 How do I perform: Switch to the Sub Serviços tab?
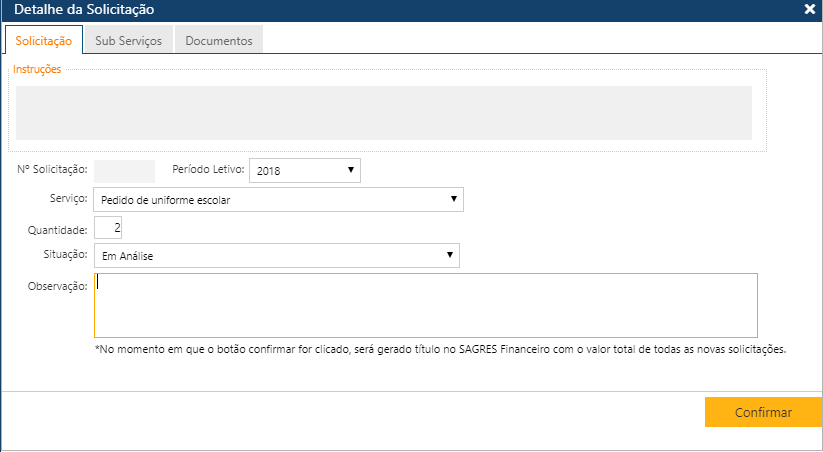(128, 41)
